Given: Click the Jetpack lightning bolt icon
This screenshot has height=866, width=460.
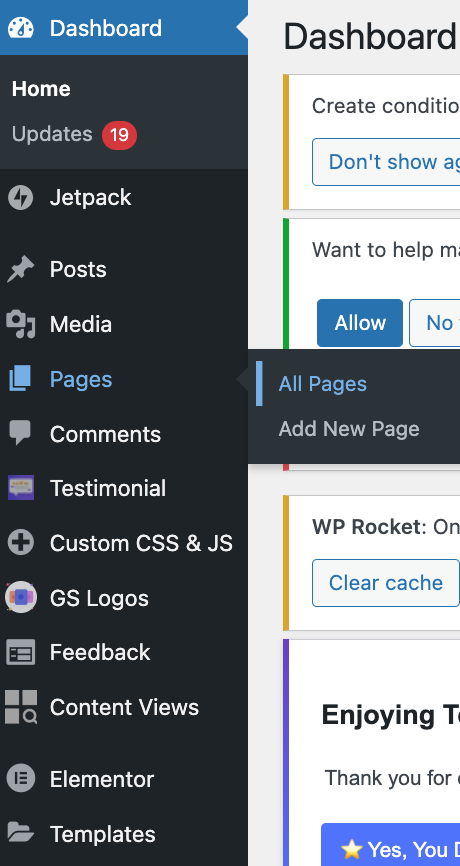Looking at the screenshot, I should (x=21, y=198).
